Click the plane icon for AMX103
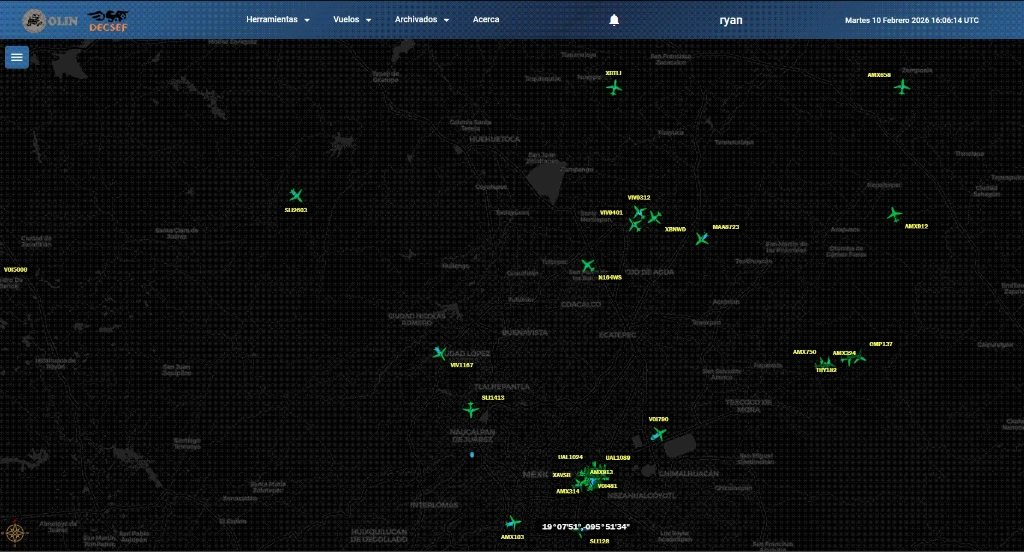 (513, 523)
